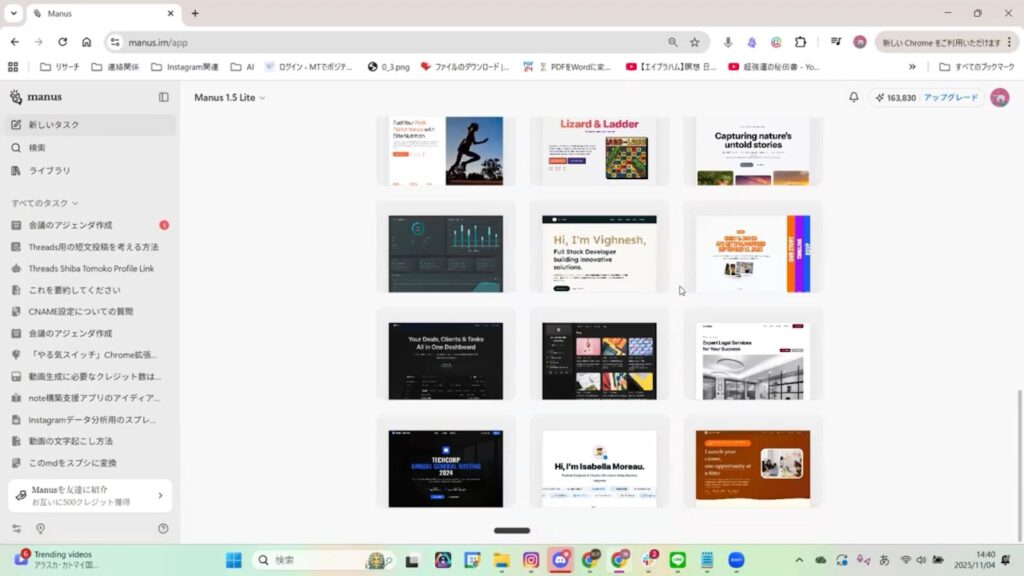Open the Lizard & Ladder thumbnail

599,148
